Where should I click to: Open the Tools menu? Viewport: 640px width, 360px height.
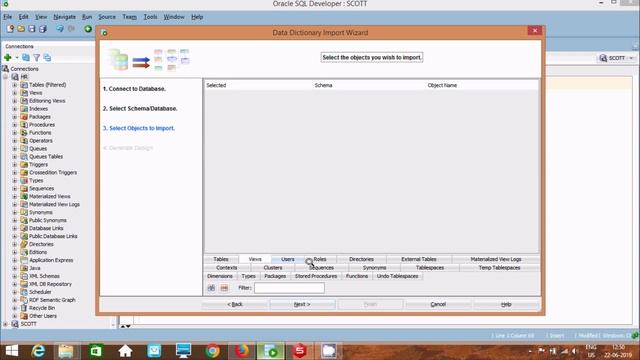(x=150, y=17)
